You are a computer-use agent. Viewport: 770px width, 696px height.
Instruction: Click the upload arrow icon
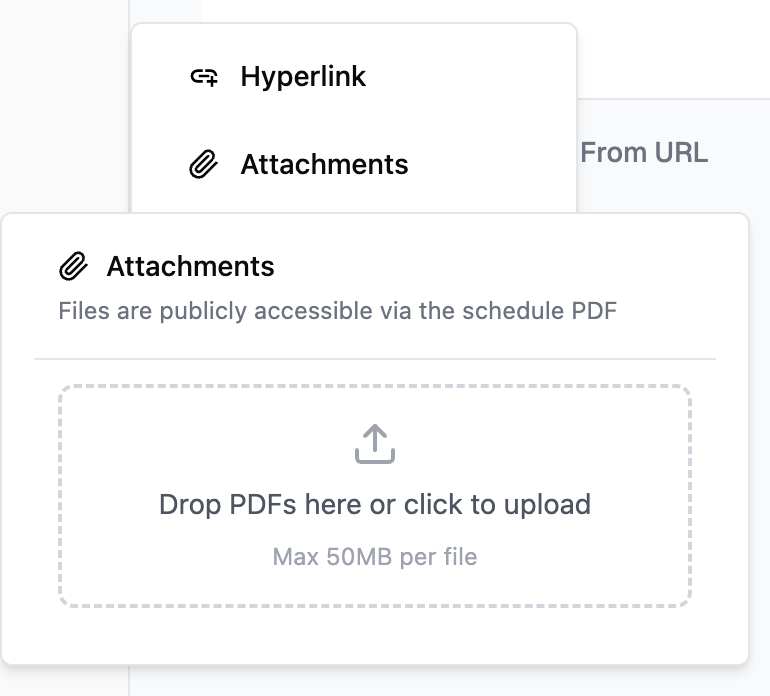pos(375,444)
